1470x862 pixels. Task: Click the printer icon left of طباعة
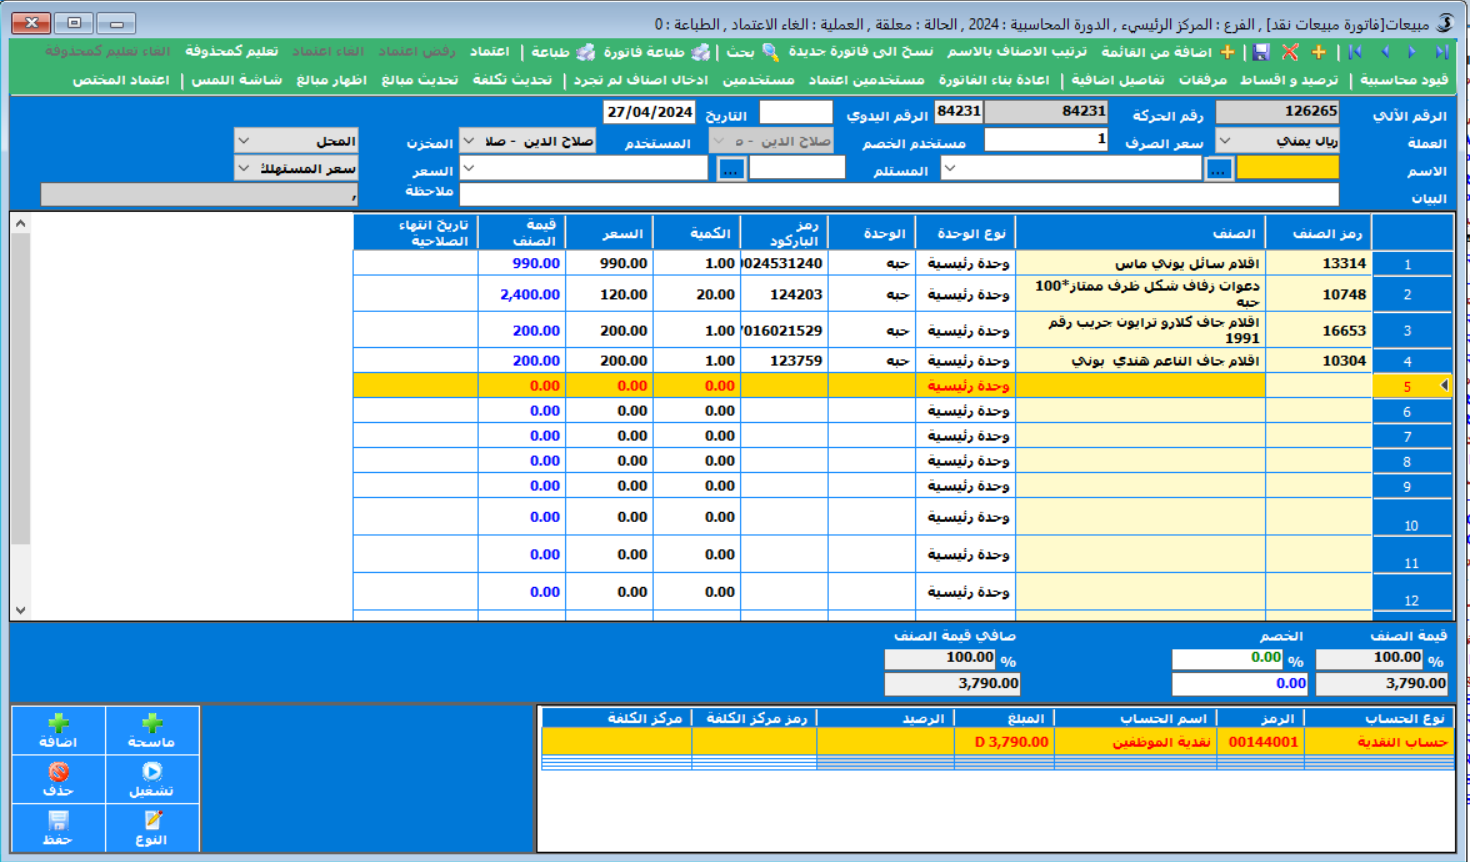586,52
